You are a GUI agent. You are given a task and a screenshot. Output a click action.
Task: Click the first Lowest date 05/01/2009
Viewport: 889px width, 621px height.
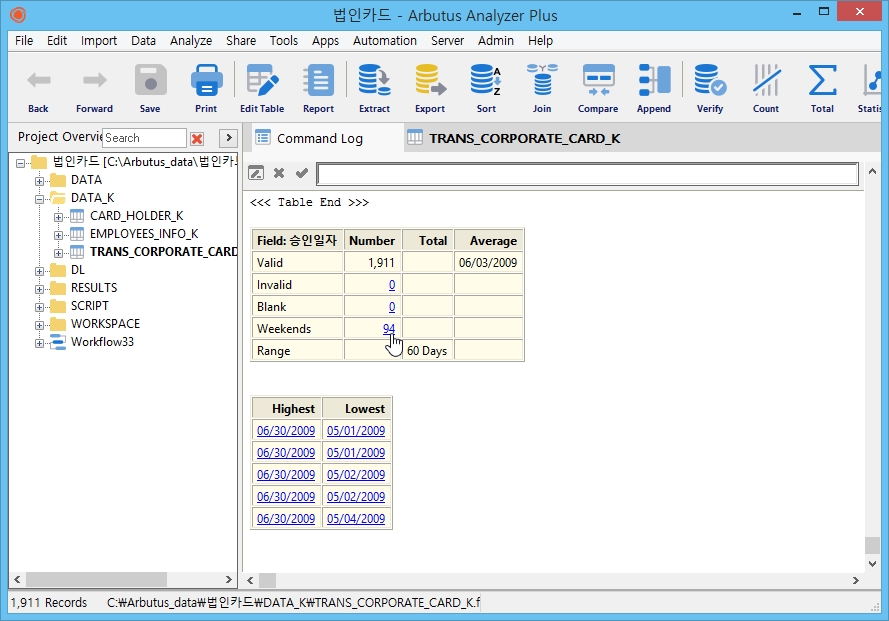pyautogui.click(x=356, y=431)
